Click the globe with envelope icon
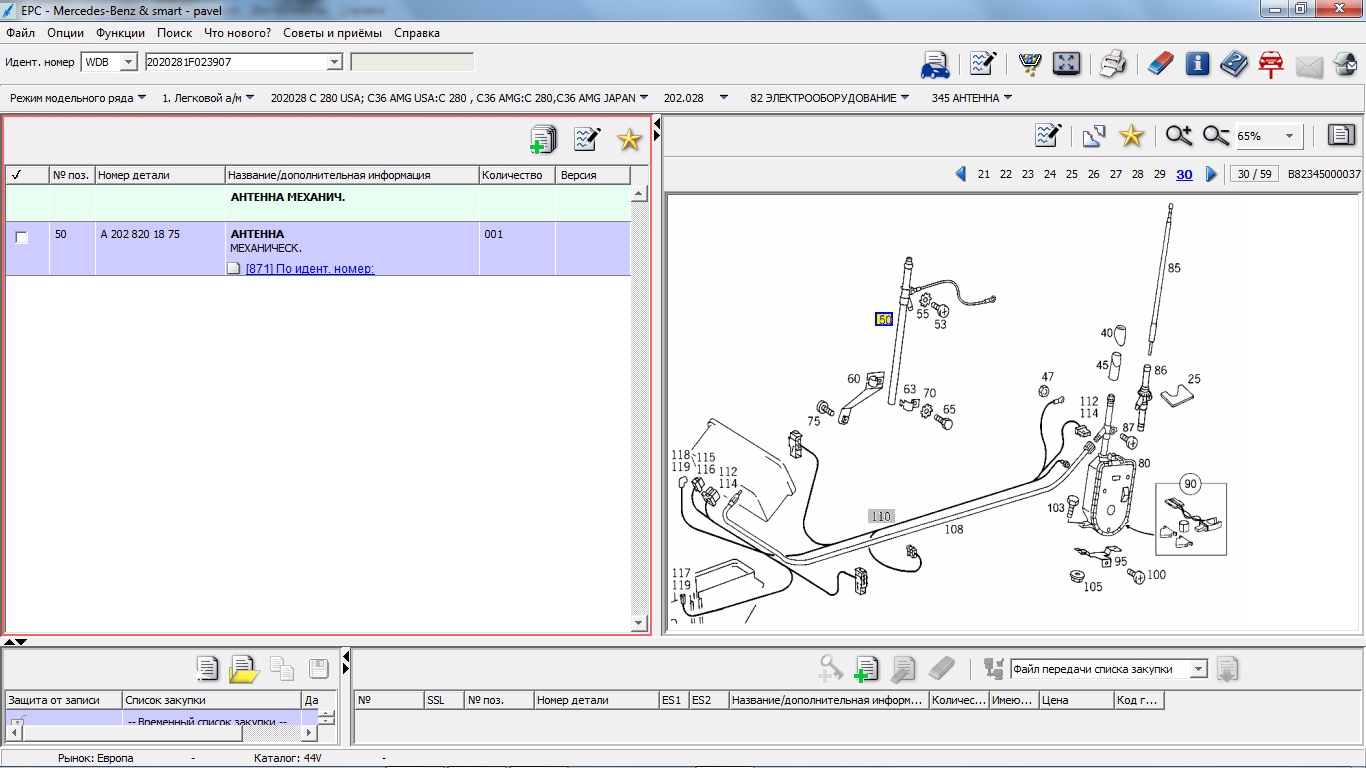 coord(1345,65)
